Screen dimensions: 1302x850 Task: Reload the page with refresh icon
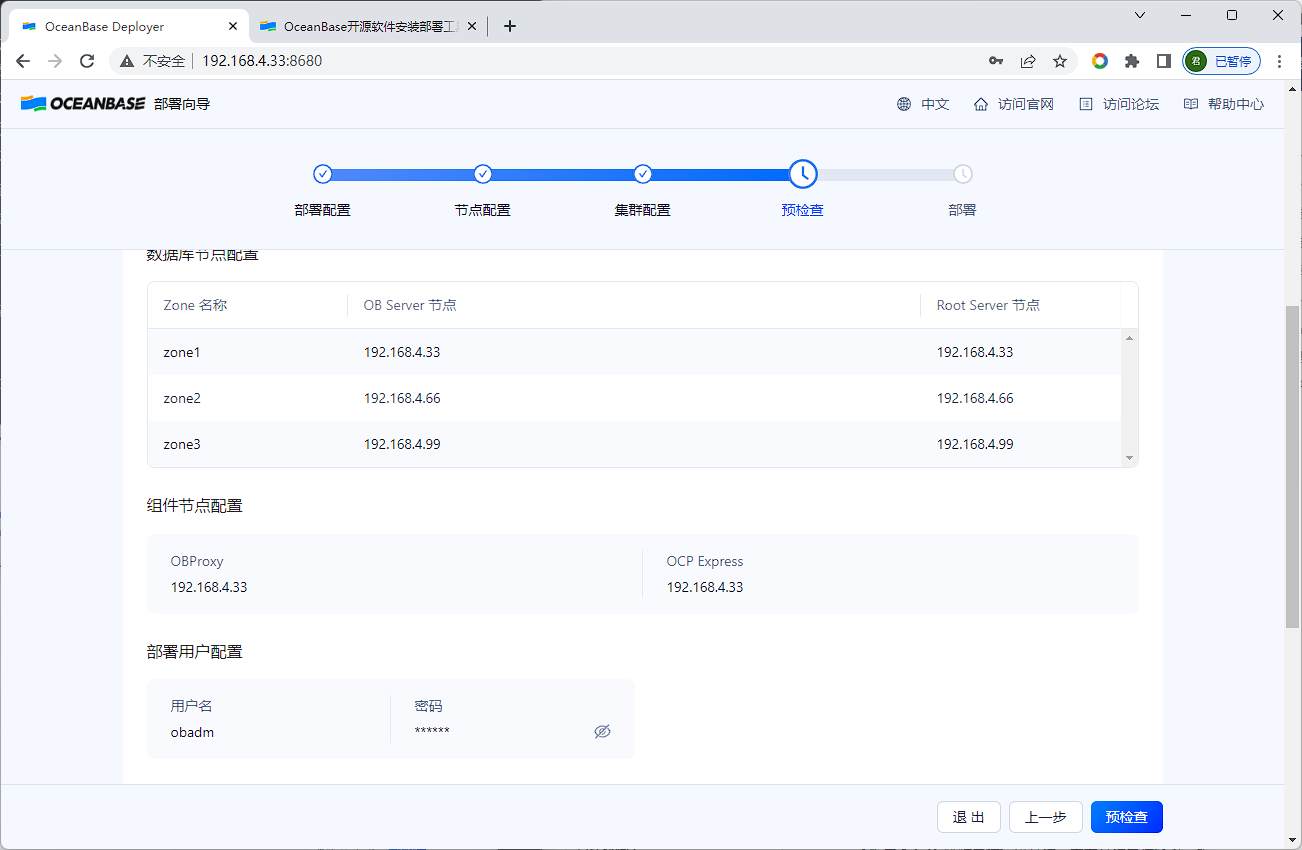point(87,61)
